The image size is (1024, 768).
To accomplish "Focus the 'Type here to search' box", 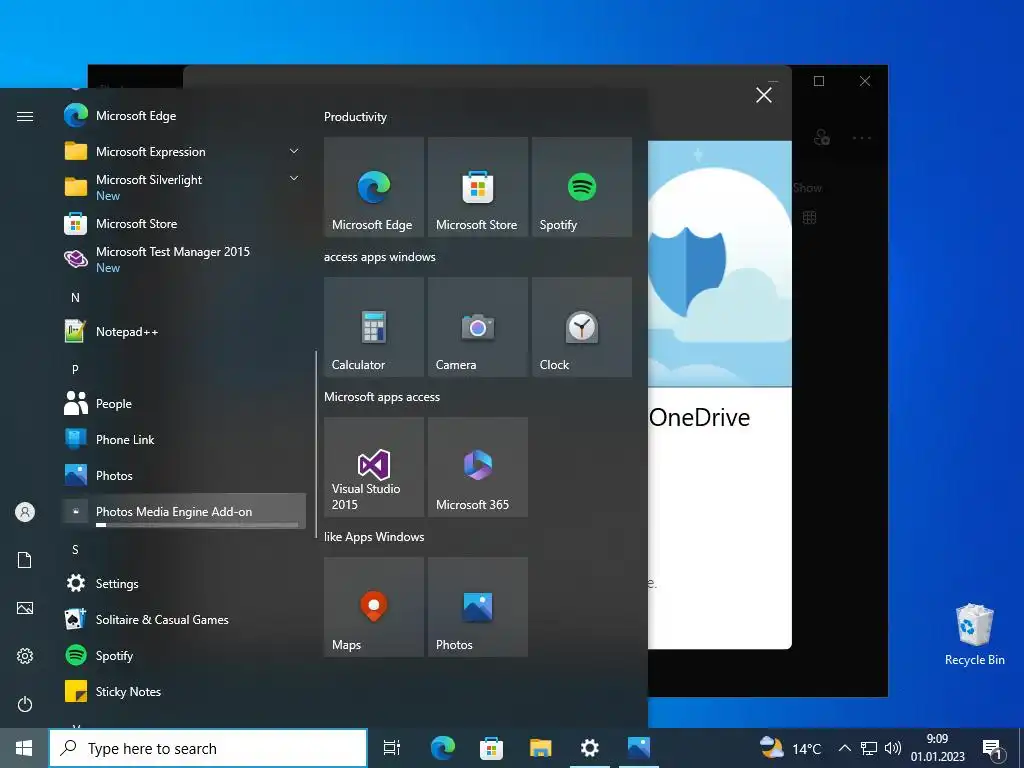I will [208, 748].
